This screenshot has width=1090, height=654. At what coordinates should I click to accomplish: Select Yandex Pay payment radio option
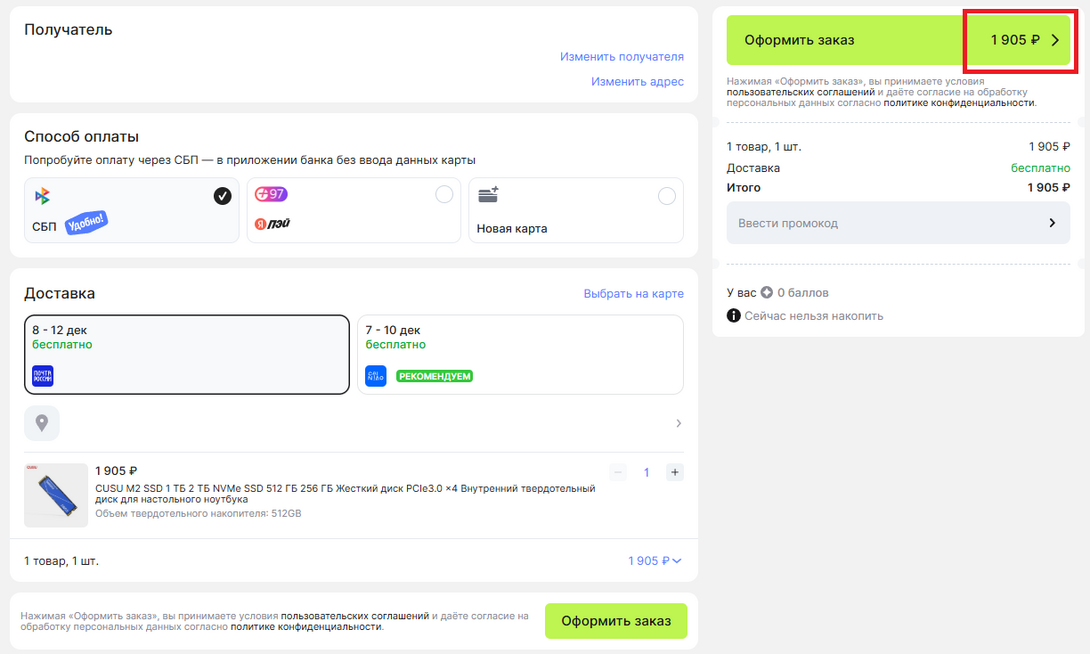[x=444, y=195]
